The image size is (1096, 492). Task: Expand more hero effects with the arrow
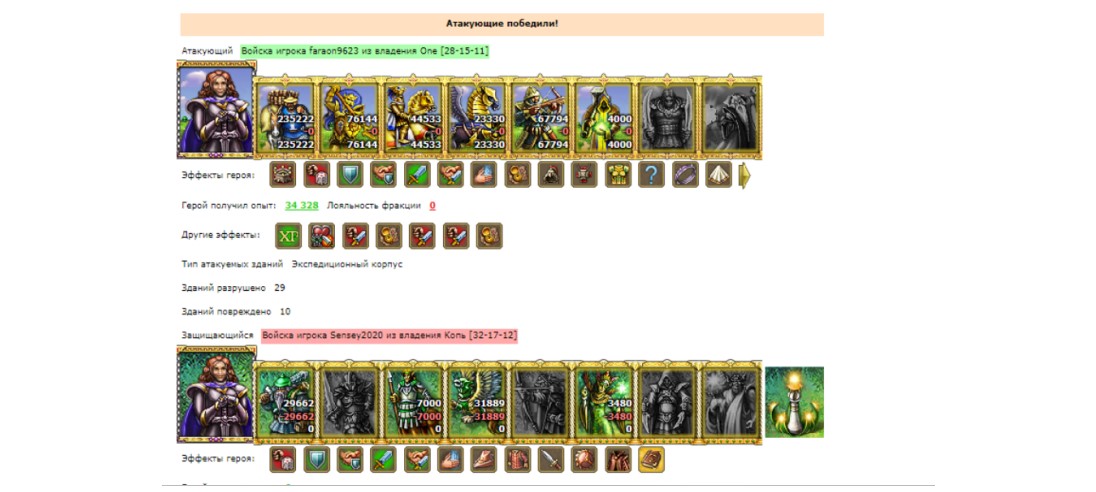pos(745,175)
